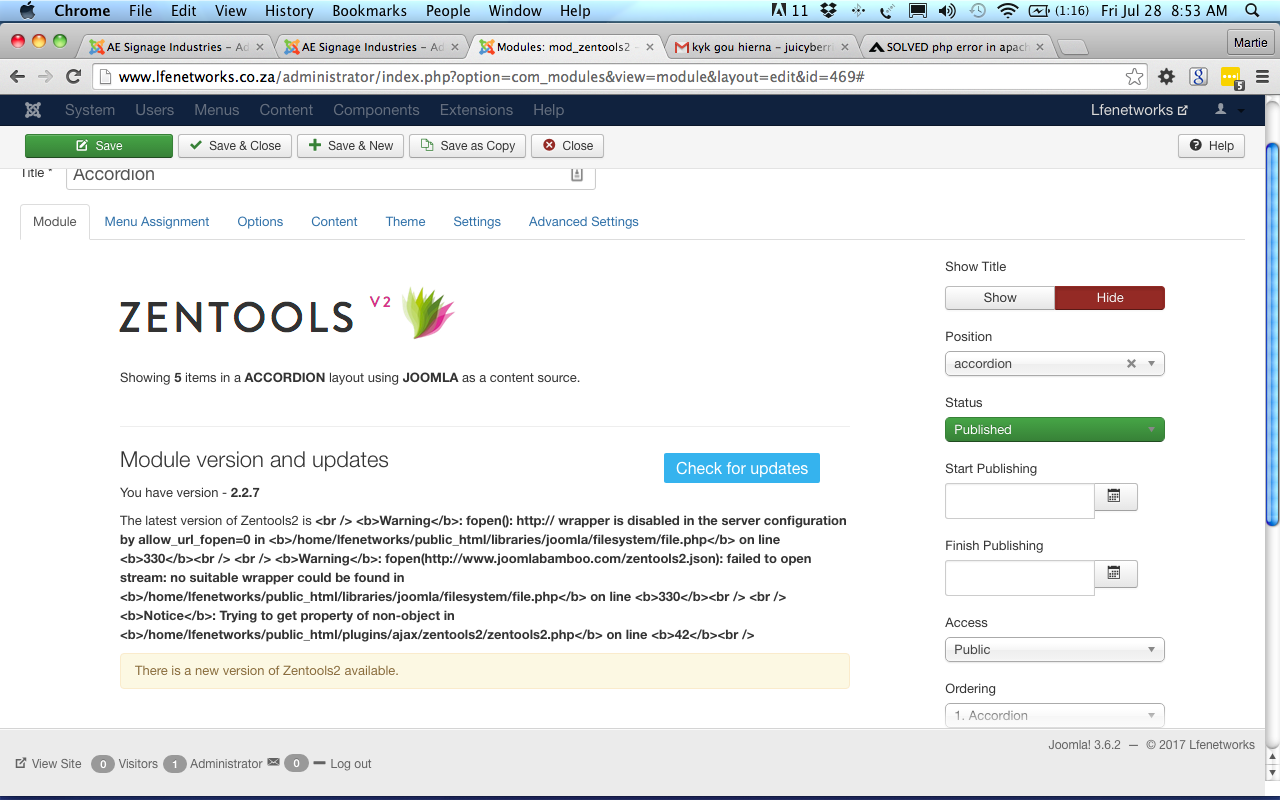
Task: Bookmark this page with the star
Action: click(1134, 77)
